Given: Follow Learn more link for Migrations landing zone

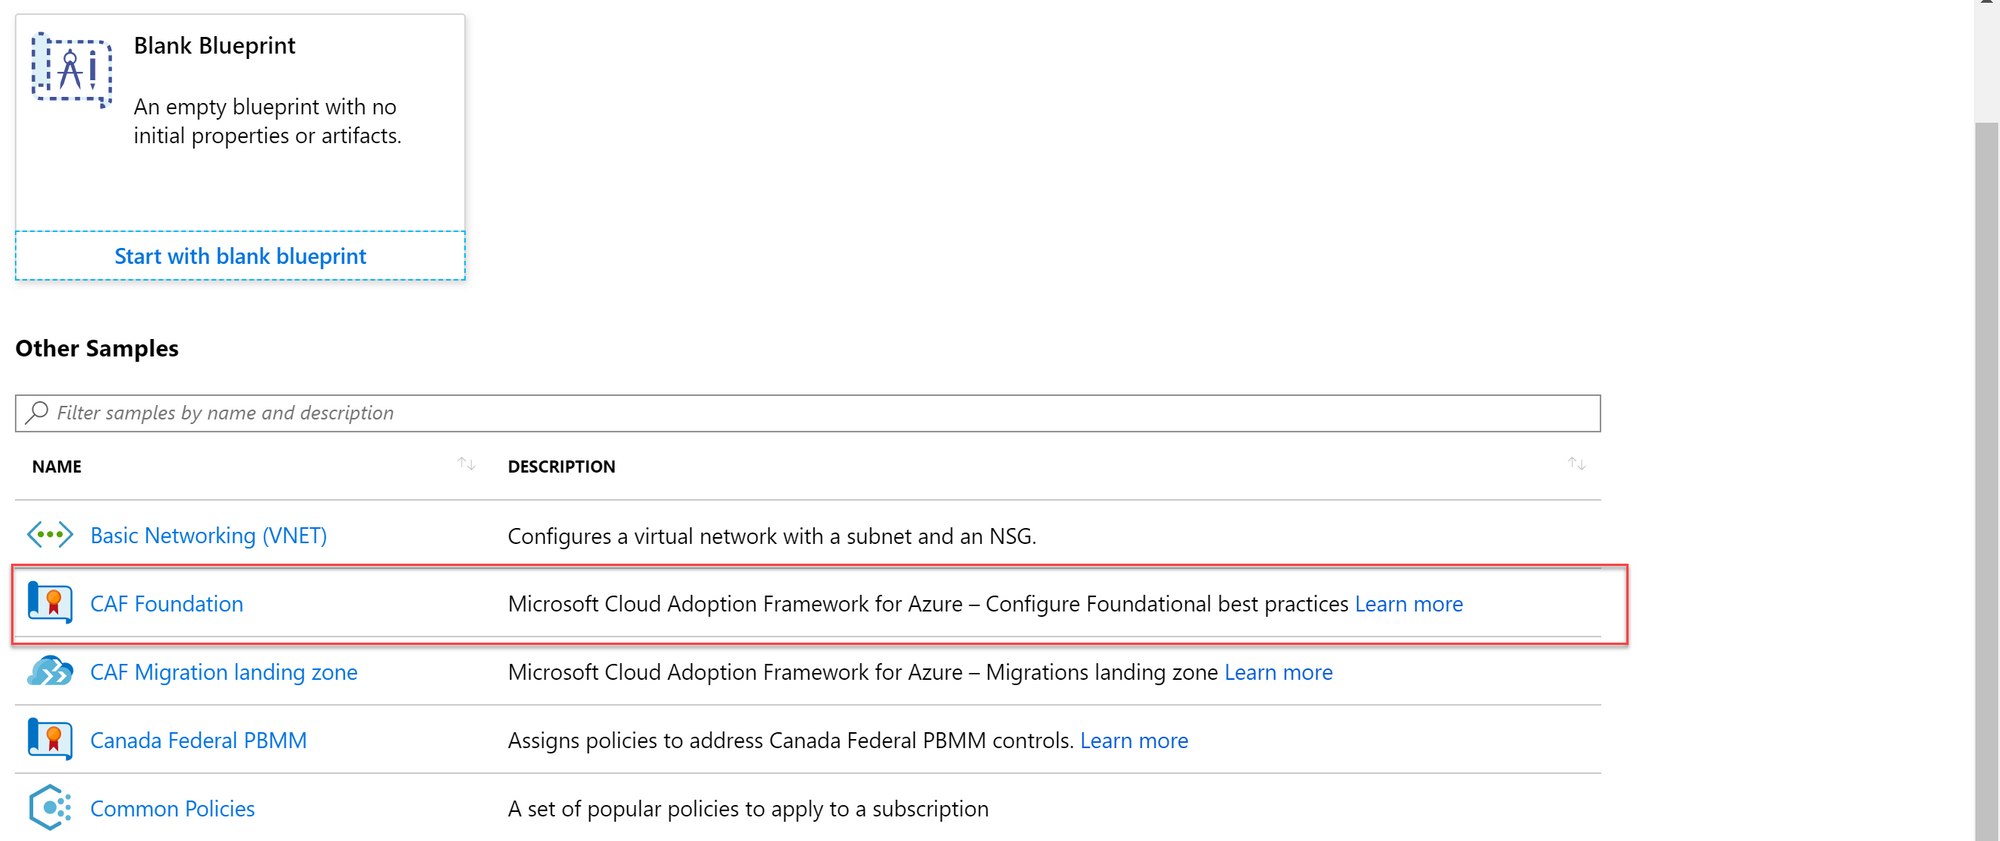Looking at the screenshot, I should click(1278, 672).
